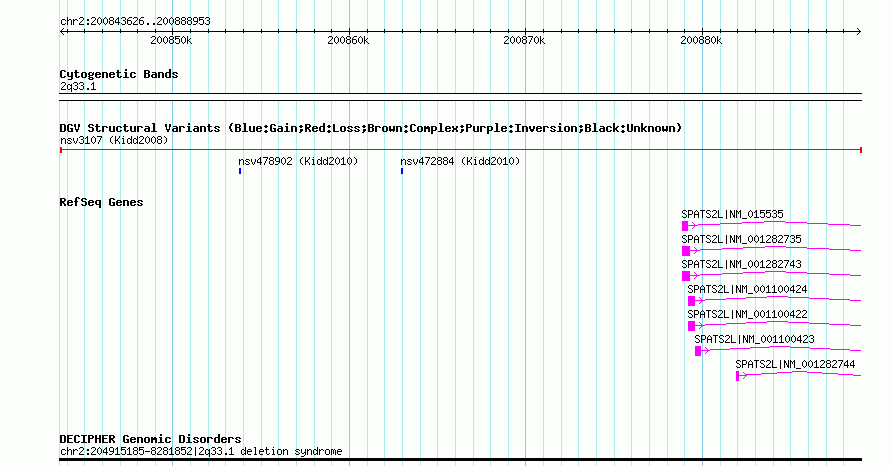
Task: Click the 200860k ruler tick label
Action: (348, 40)
